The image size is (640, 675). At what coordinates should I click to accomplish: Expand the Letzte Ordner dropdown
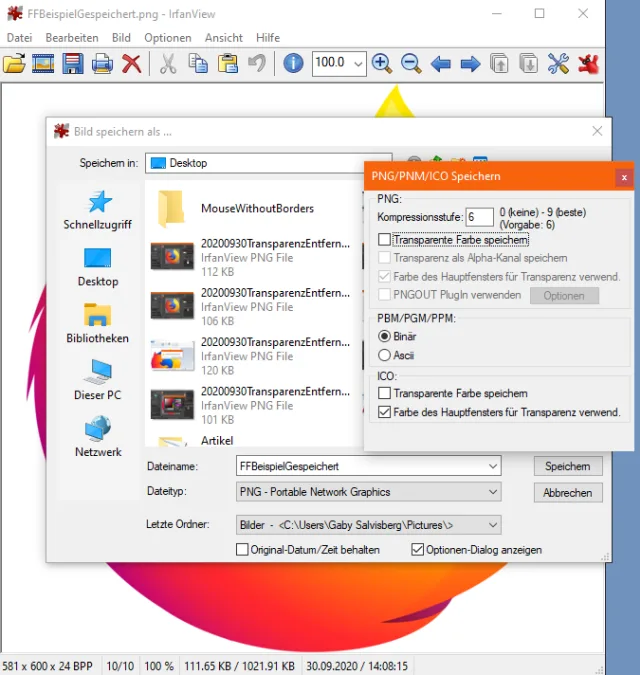(x=368, y=525)
